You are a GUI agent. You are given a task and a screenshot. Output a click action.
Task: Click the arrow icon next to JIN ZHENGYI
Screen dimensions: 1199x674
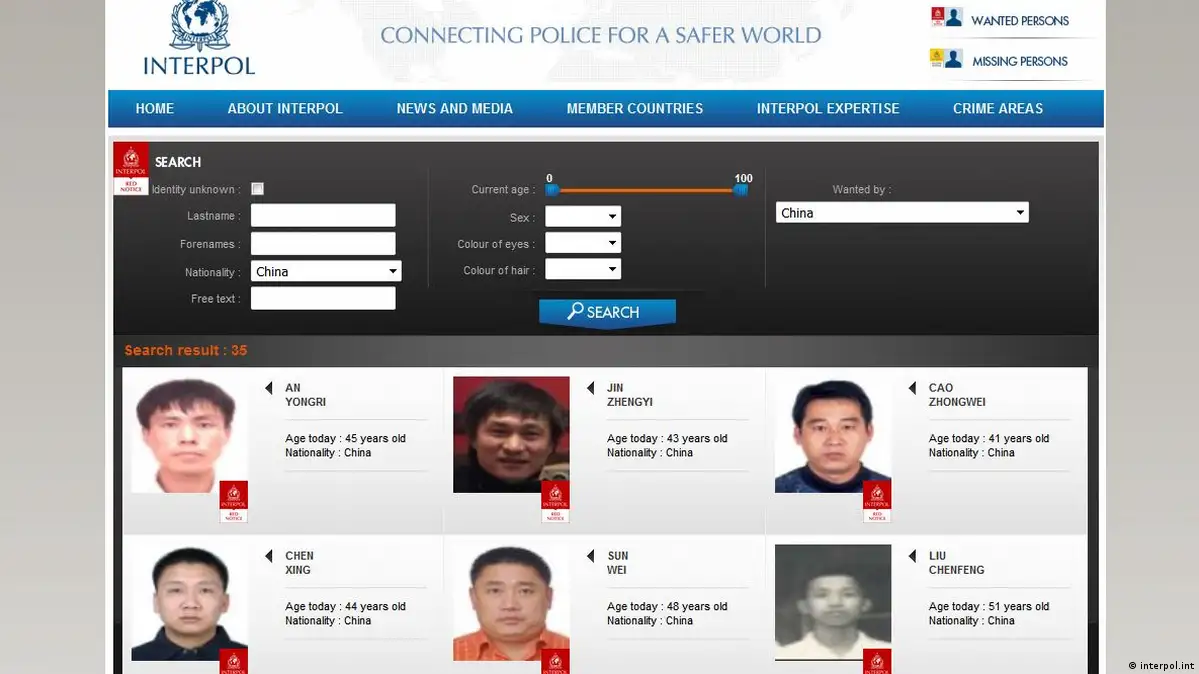click(590, 388)
